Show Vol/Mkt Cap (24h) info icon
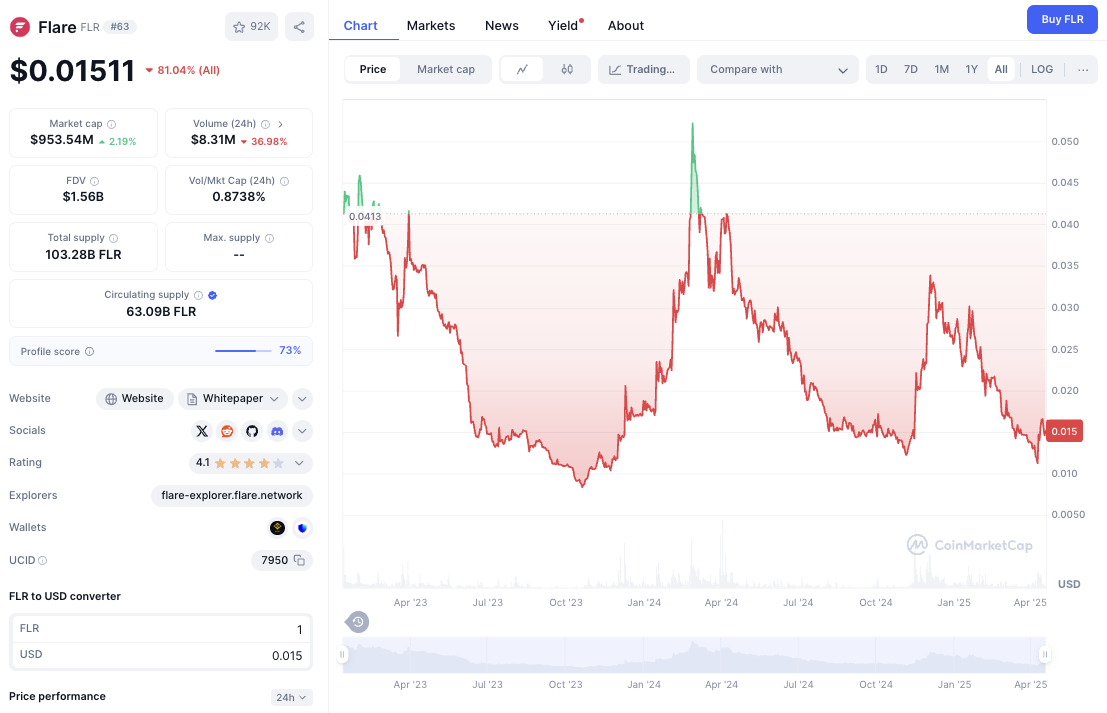 click(285, 181)
